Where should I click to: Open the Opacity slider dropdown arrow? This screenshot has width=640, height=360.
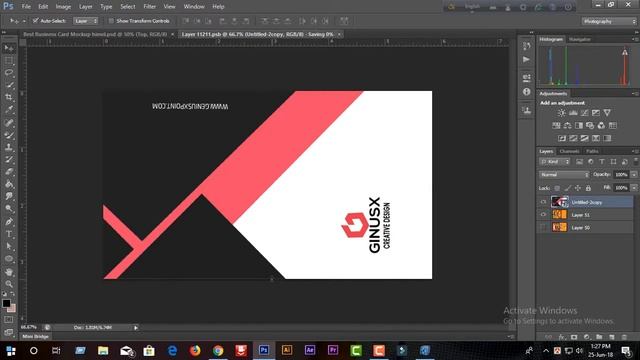click(x=634, y=175)
